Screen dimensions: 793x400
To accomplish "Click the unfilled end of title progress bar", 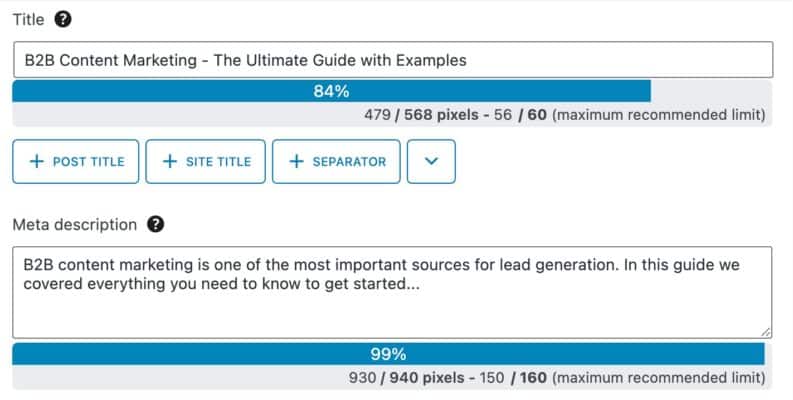I will [x=711, y=91].
